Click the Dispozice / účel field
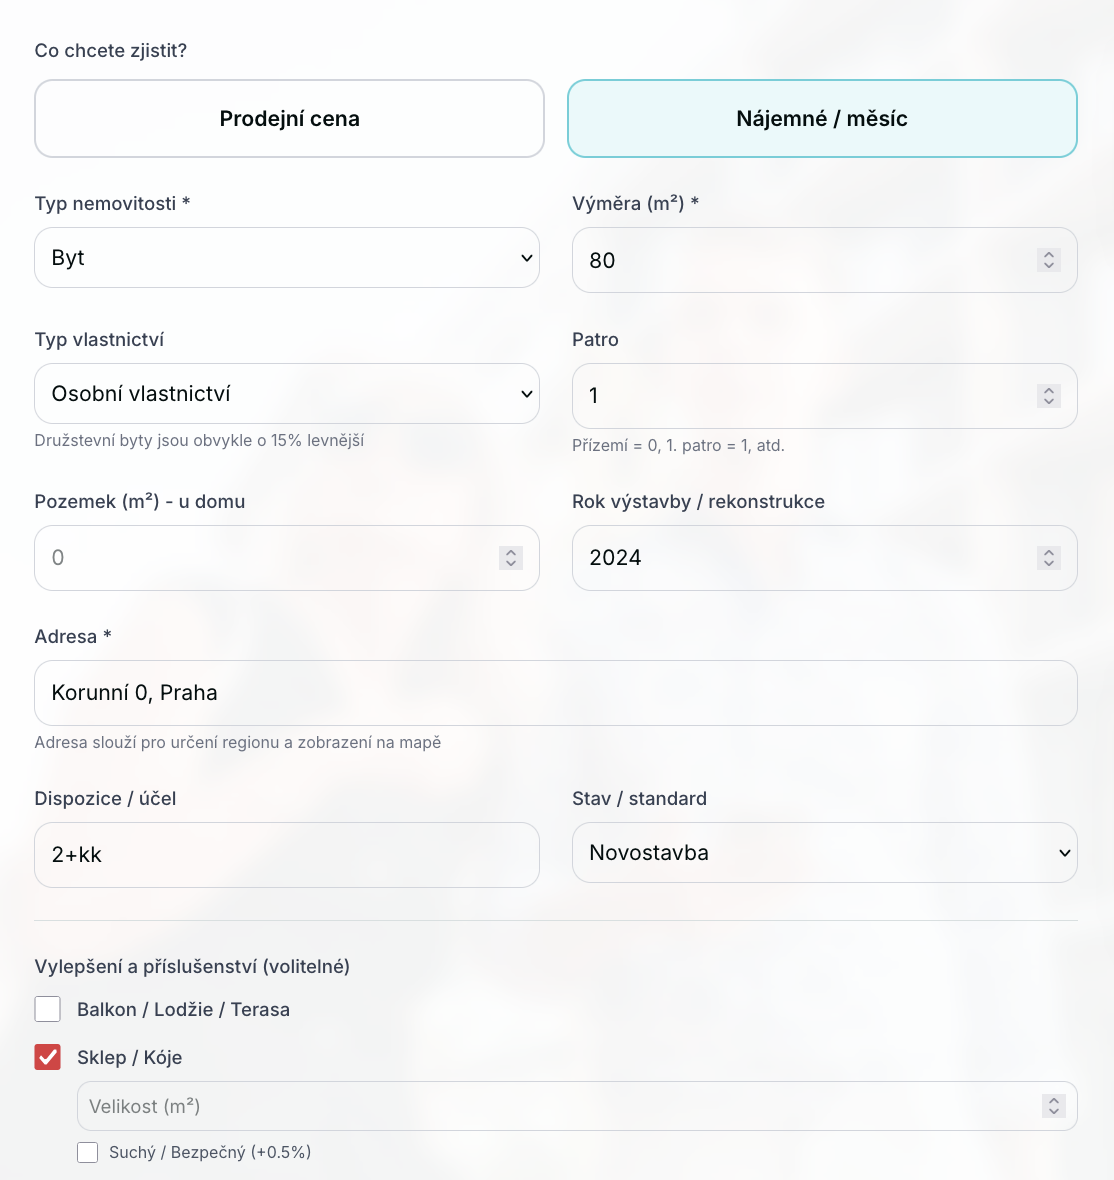 point(287,855)
